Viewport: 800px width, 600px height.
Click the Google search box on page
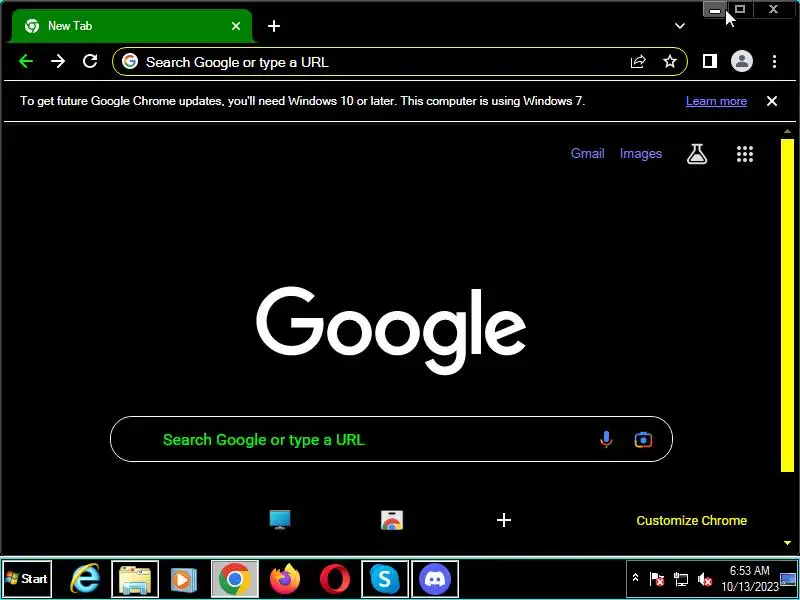391,439
